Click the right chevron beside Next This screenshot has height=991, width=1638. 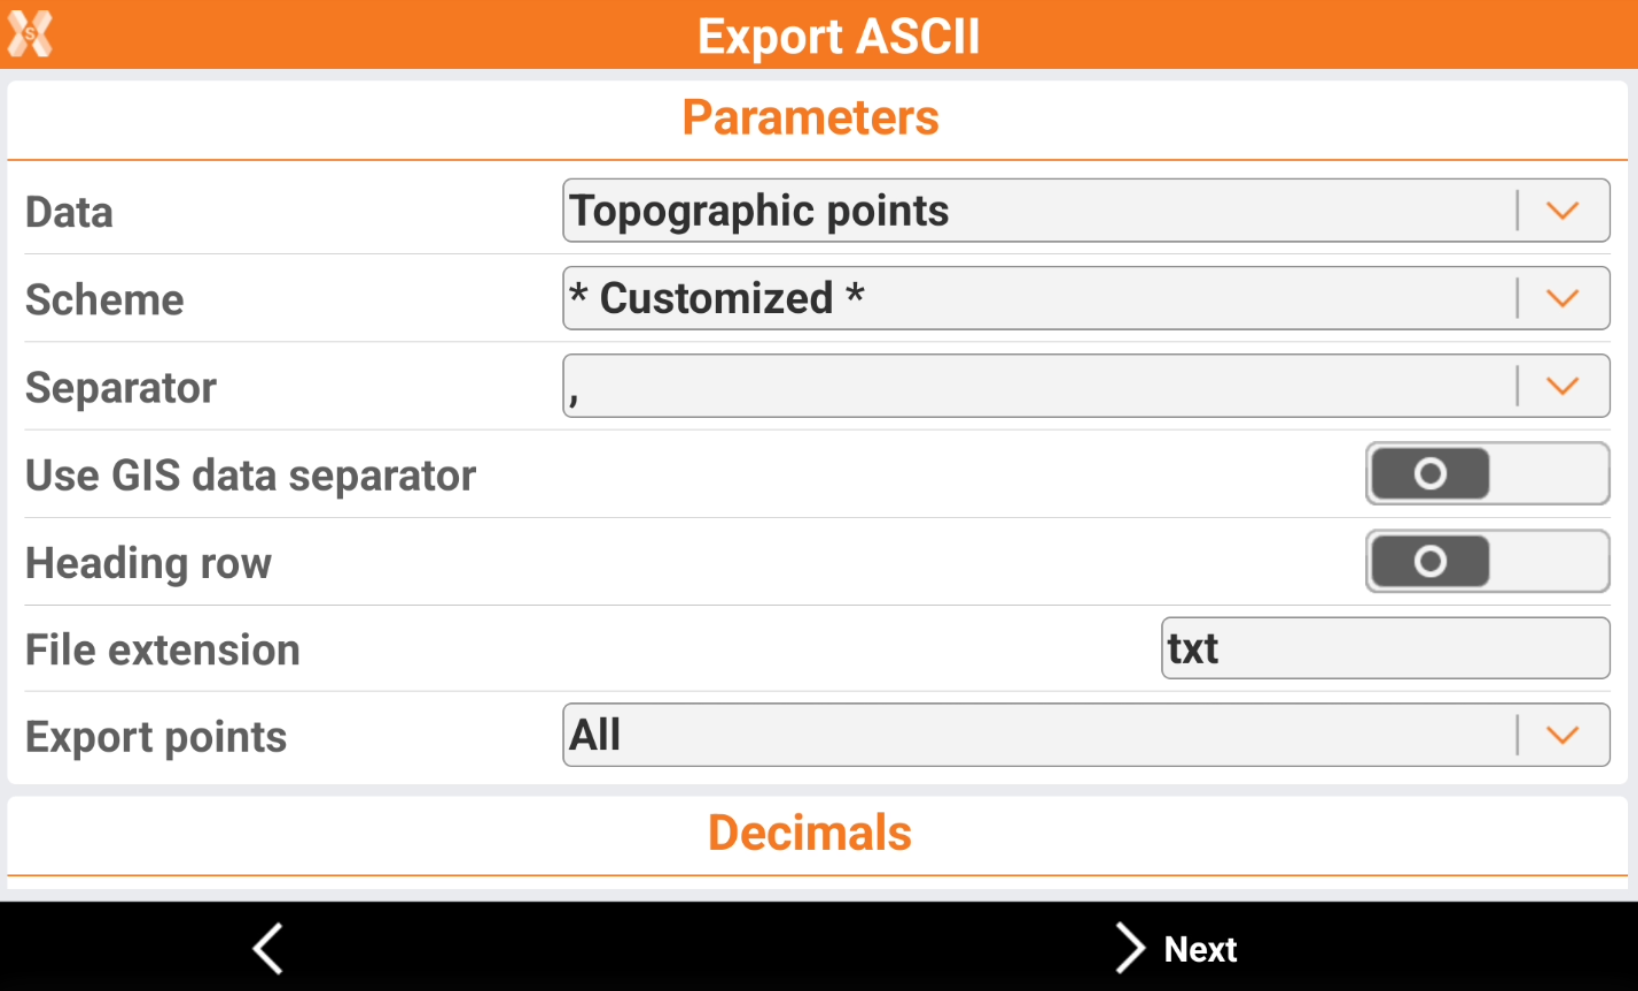pos(1129,948)
